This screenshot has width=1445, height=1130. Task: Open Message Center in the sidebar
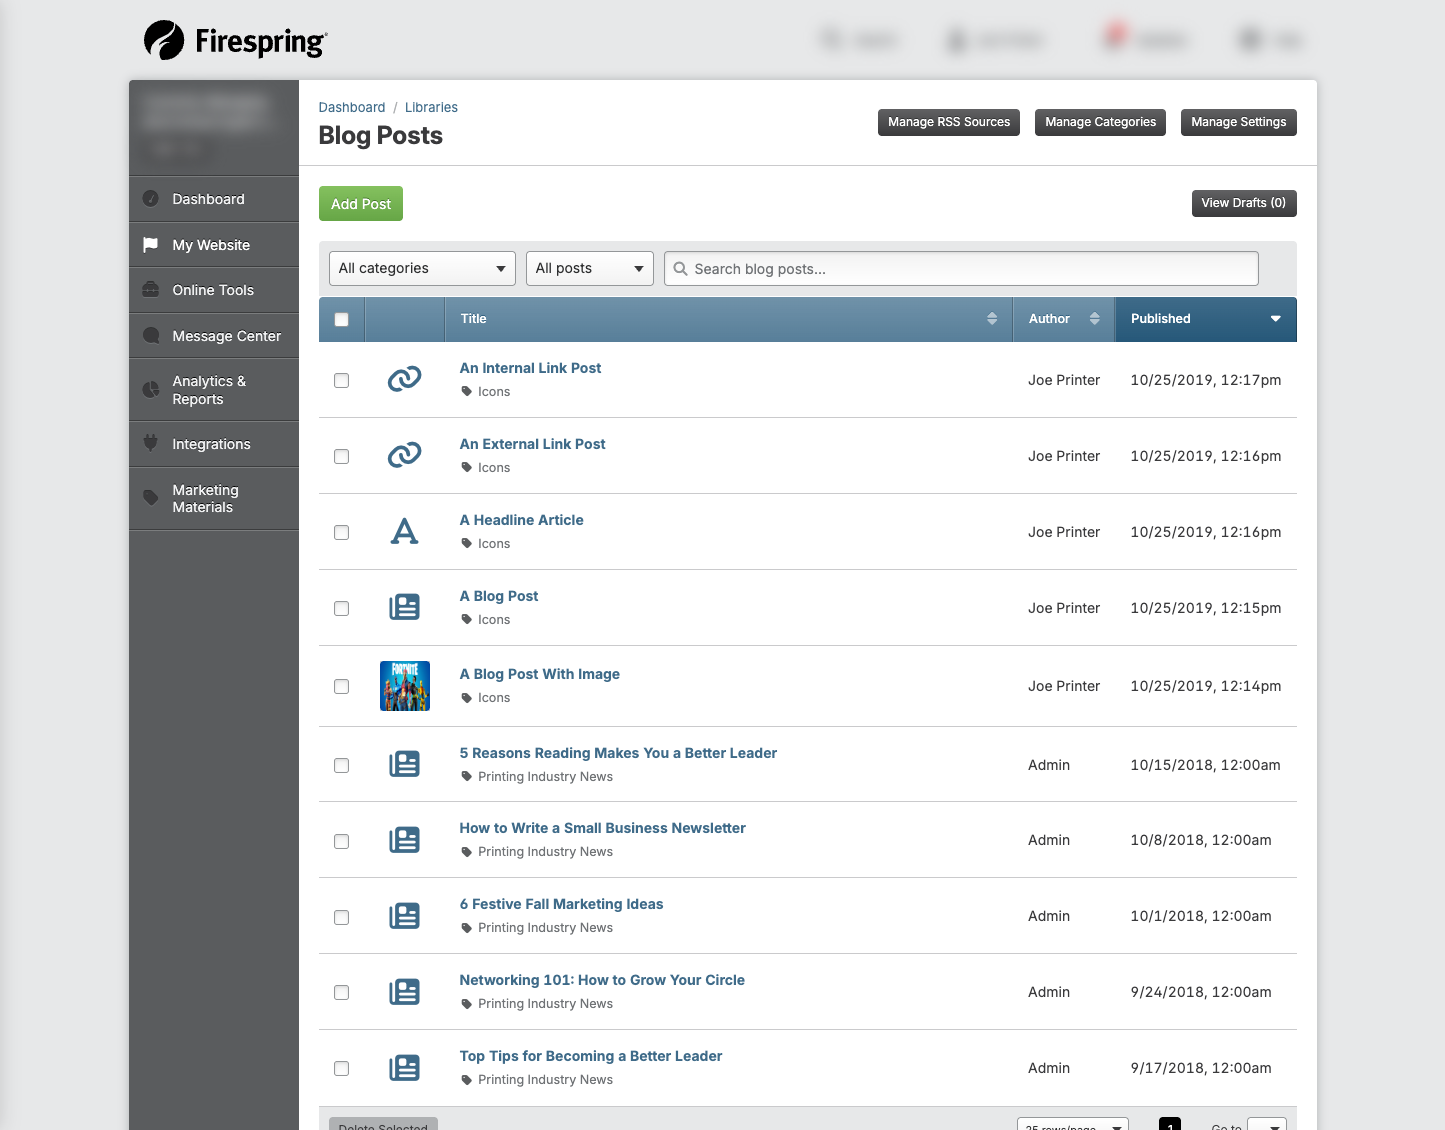[x=214, y=336]
